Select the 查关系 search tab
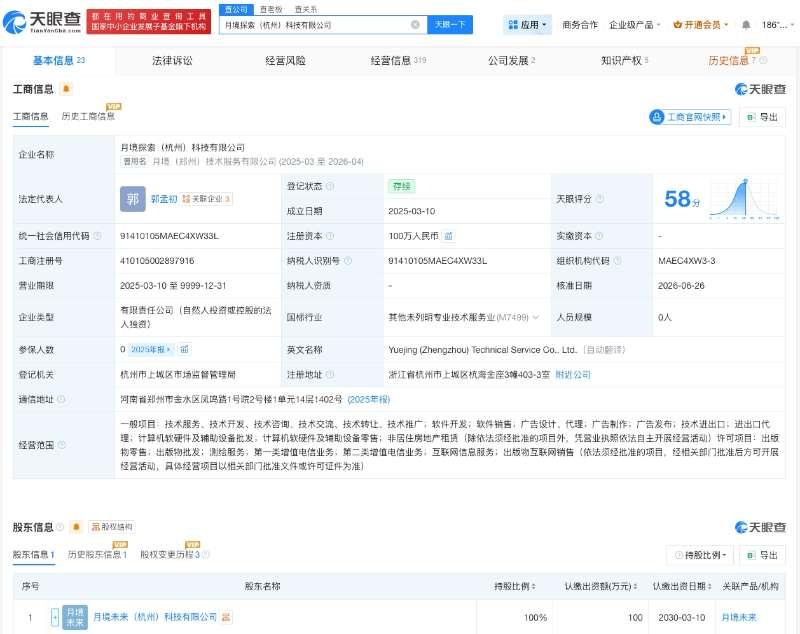Screen dimensions: 800x634 click(306, 9)
